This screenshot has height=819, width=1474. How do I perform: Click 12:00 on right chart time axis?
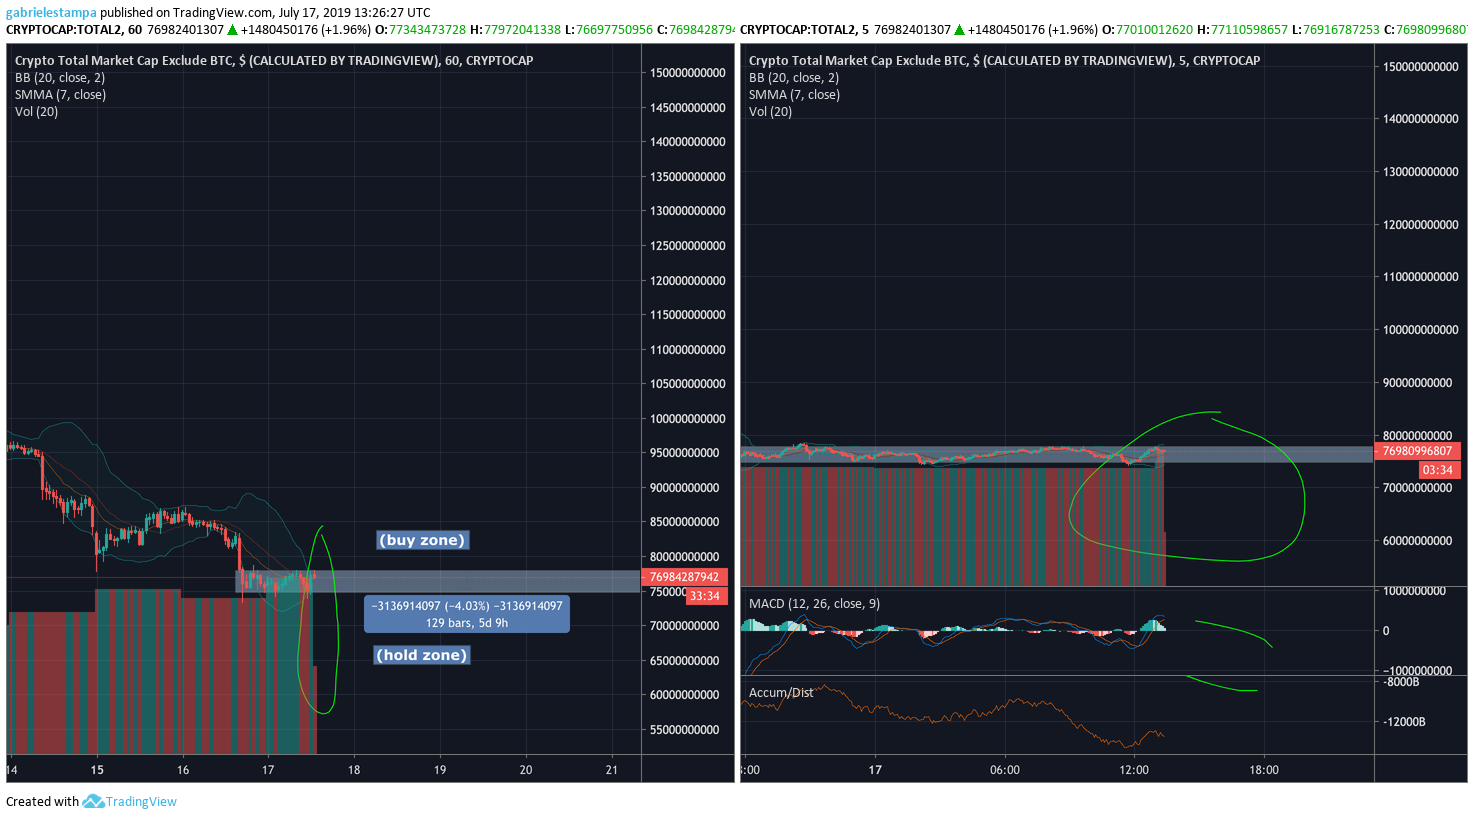tap(1134, 770)
